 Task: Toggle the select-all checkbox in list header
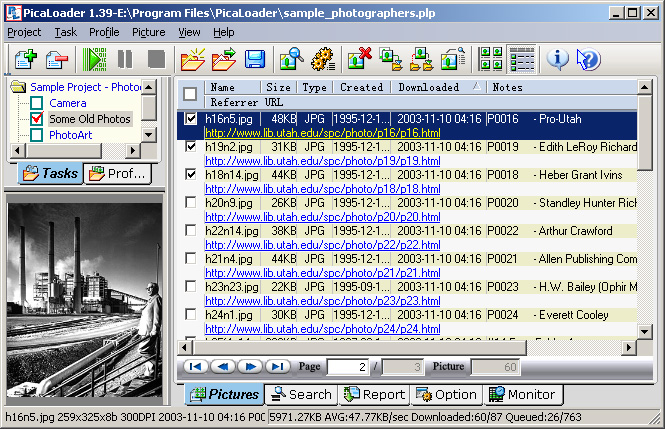coord(190,94)
